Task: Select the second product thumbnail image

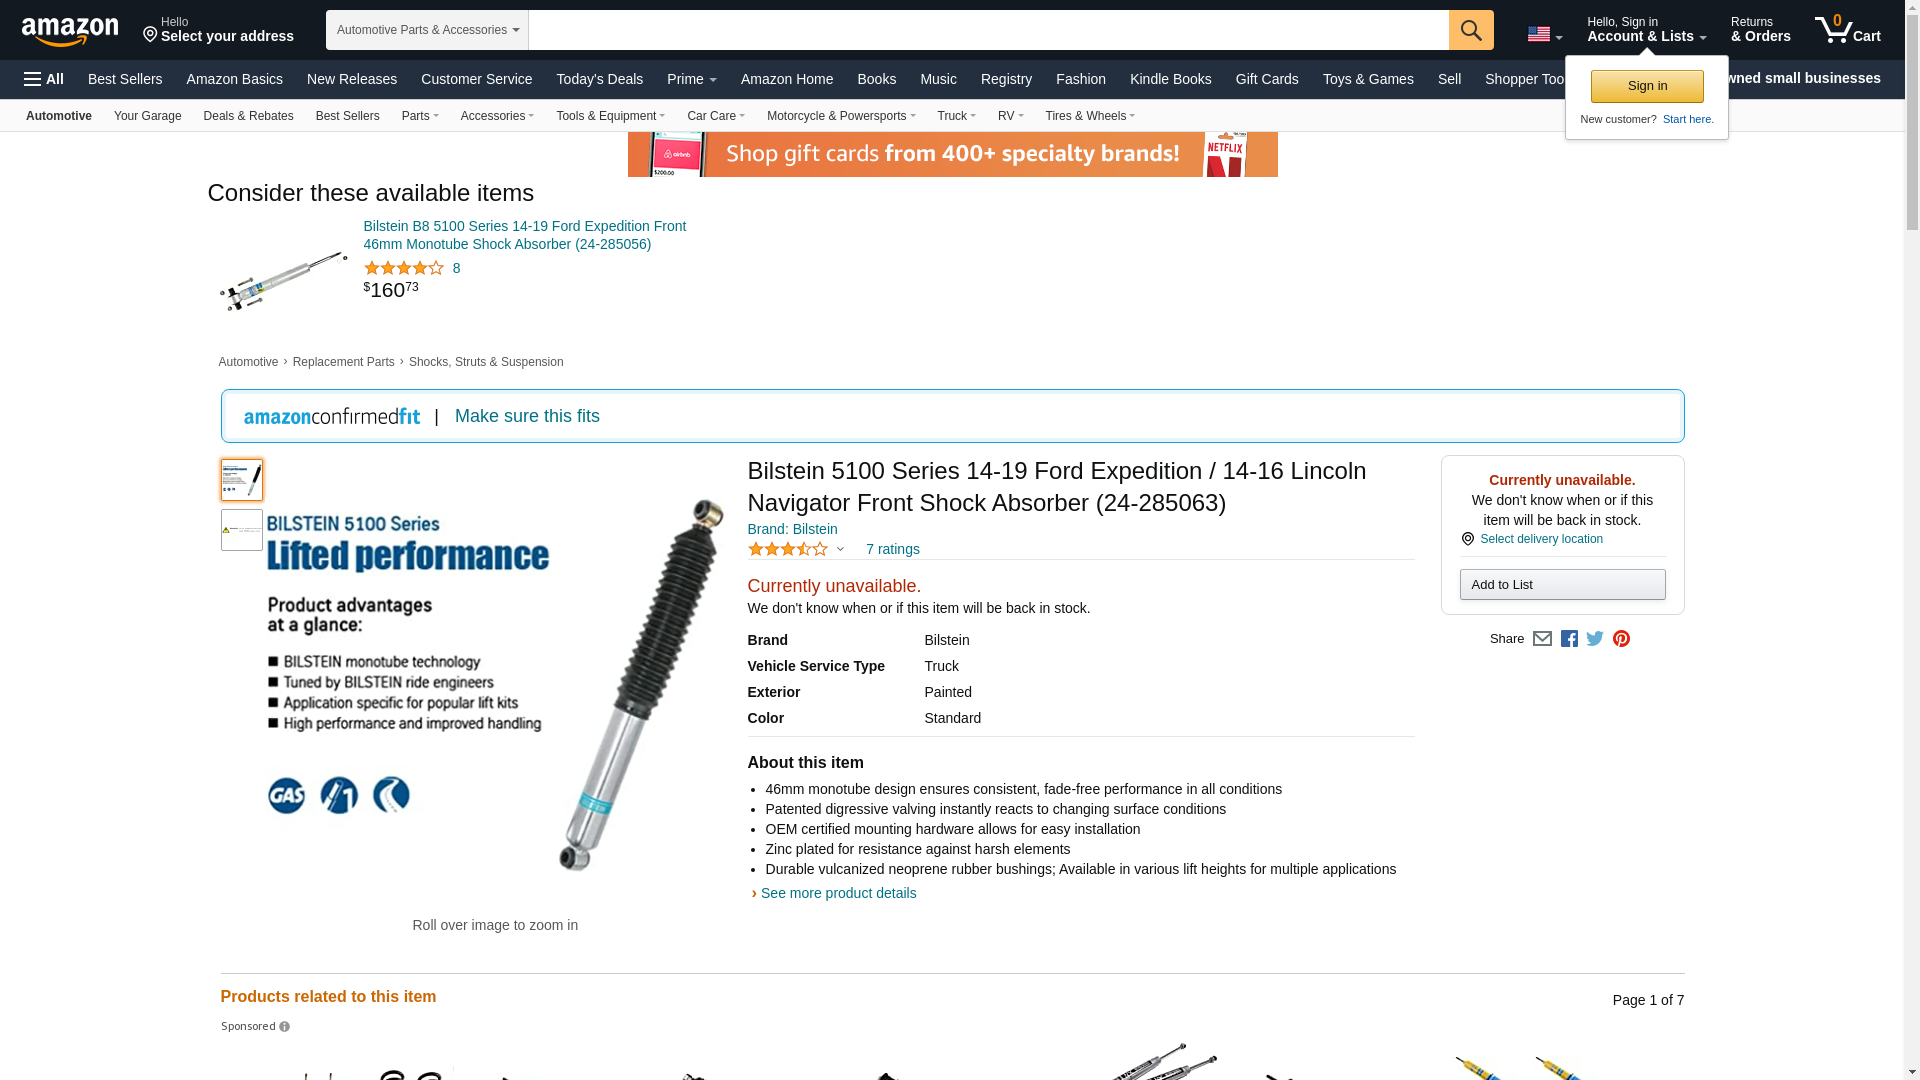Action: [x=242, y=530]
